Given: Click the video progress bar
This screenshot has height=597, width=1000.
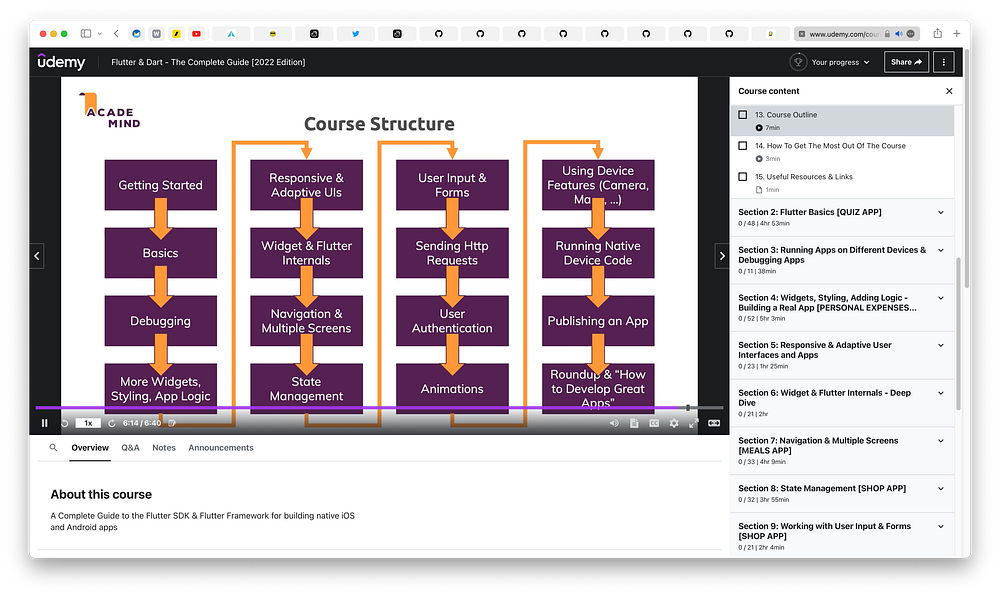Looking at the screenshot, I should (379, 407).
